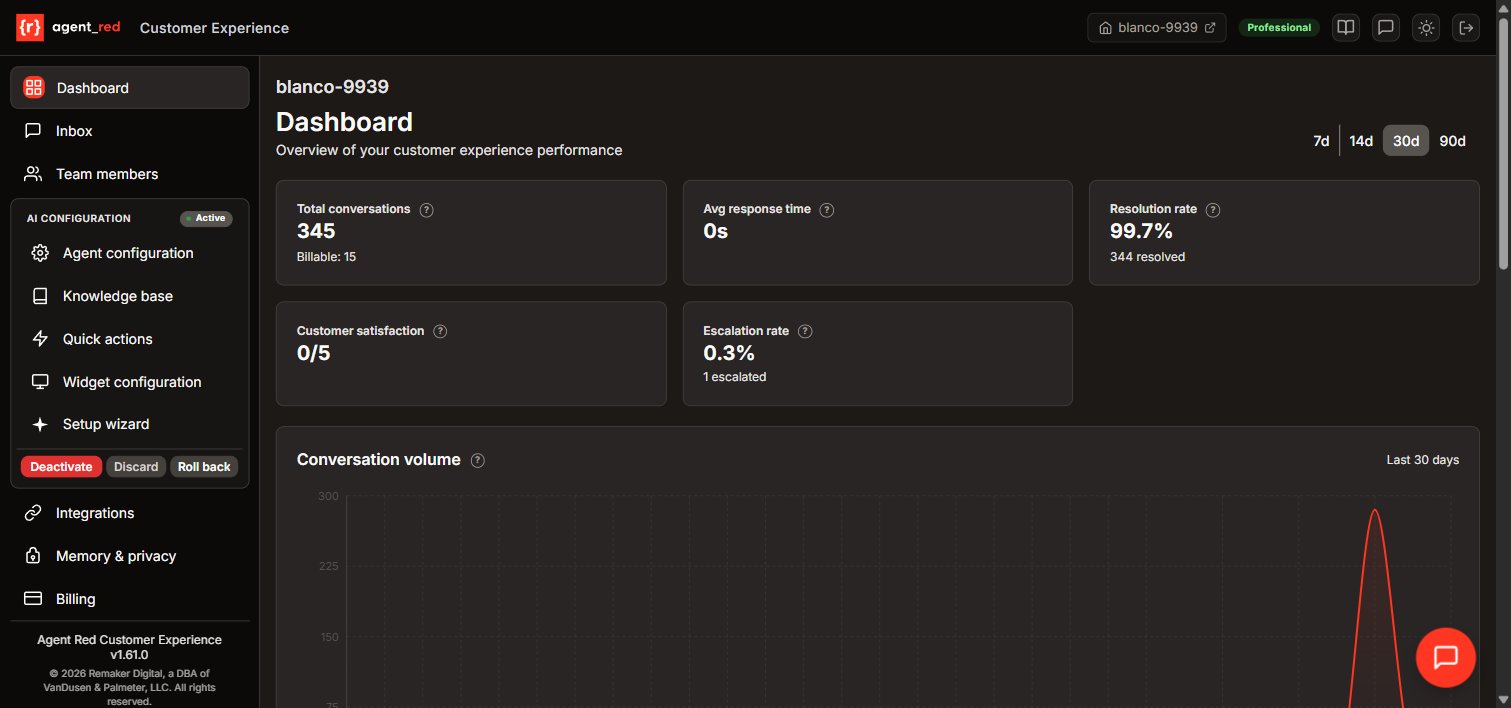The width and height of the screenshot is (1511, 708).
Task: Click the Memory & privacy lock icon
Action: coord(33,556)
